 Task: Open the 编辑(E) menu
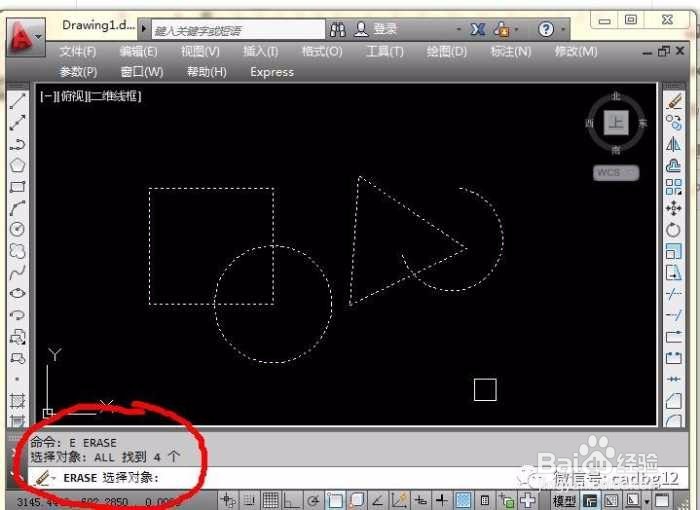138,52
